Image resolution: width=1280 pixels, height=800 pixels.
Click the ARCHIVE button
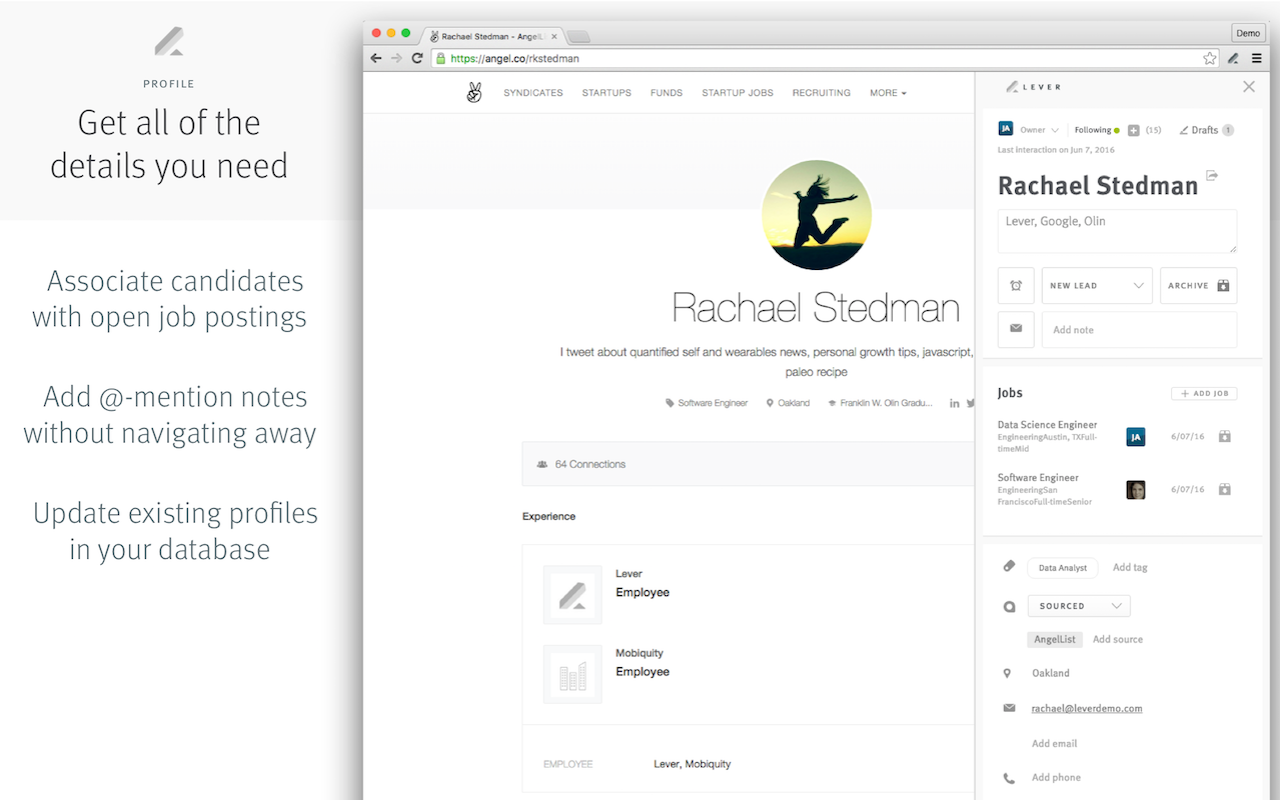[x=1198, y=285]
